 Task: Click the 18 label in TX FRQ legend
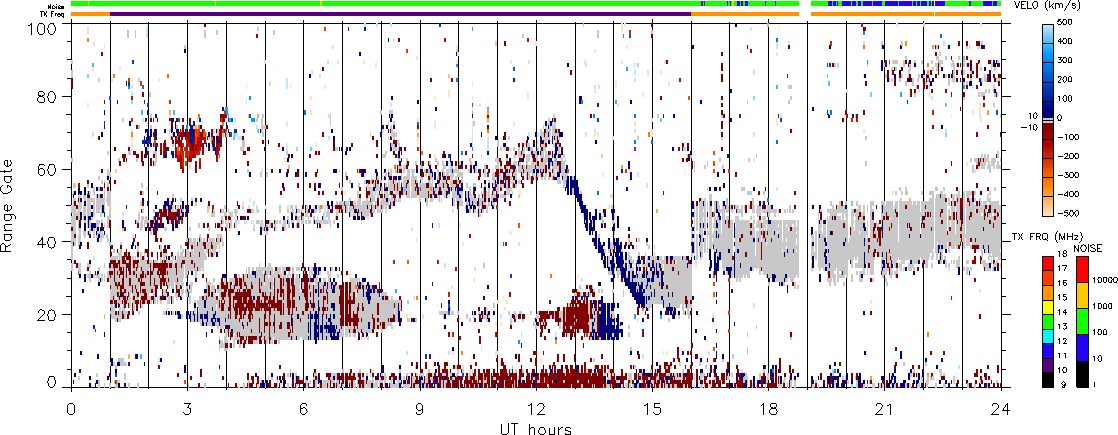(1062, 255)
